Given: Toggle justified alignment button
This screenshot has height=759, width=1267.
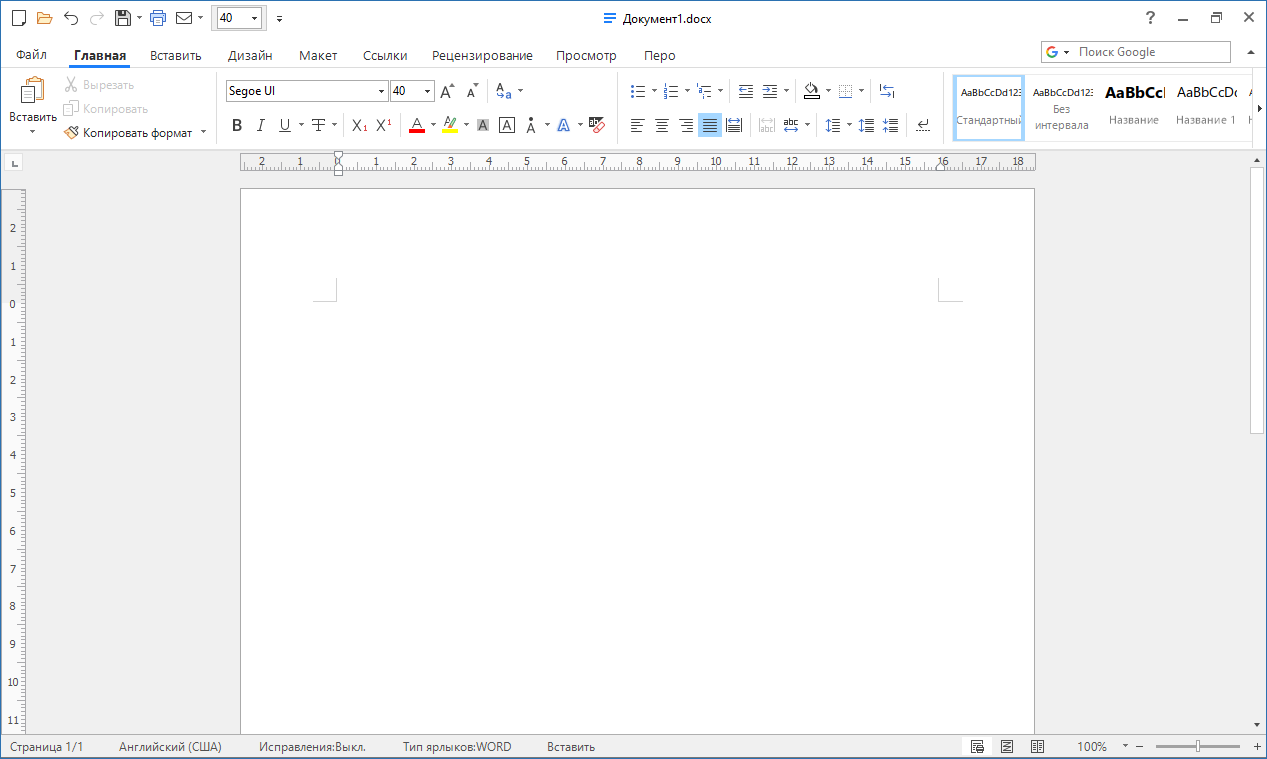Looking at the screenshot, I should point(710,125).
